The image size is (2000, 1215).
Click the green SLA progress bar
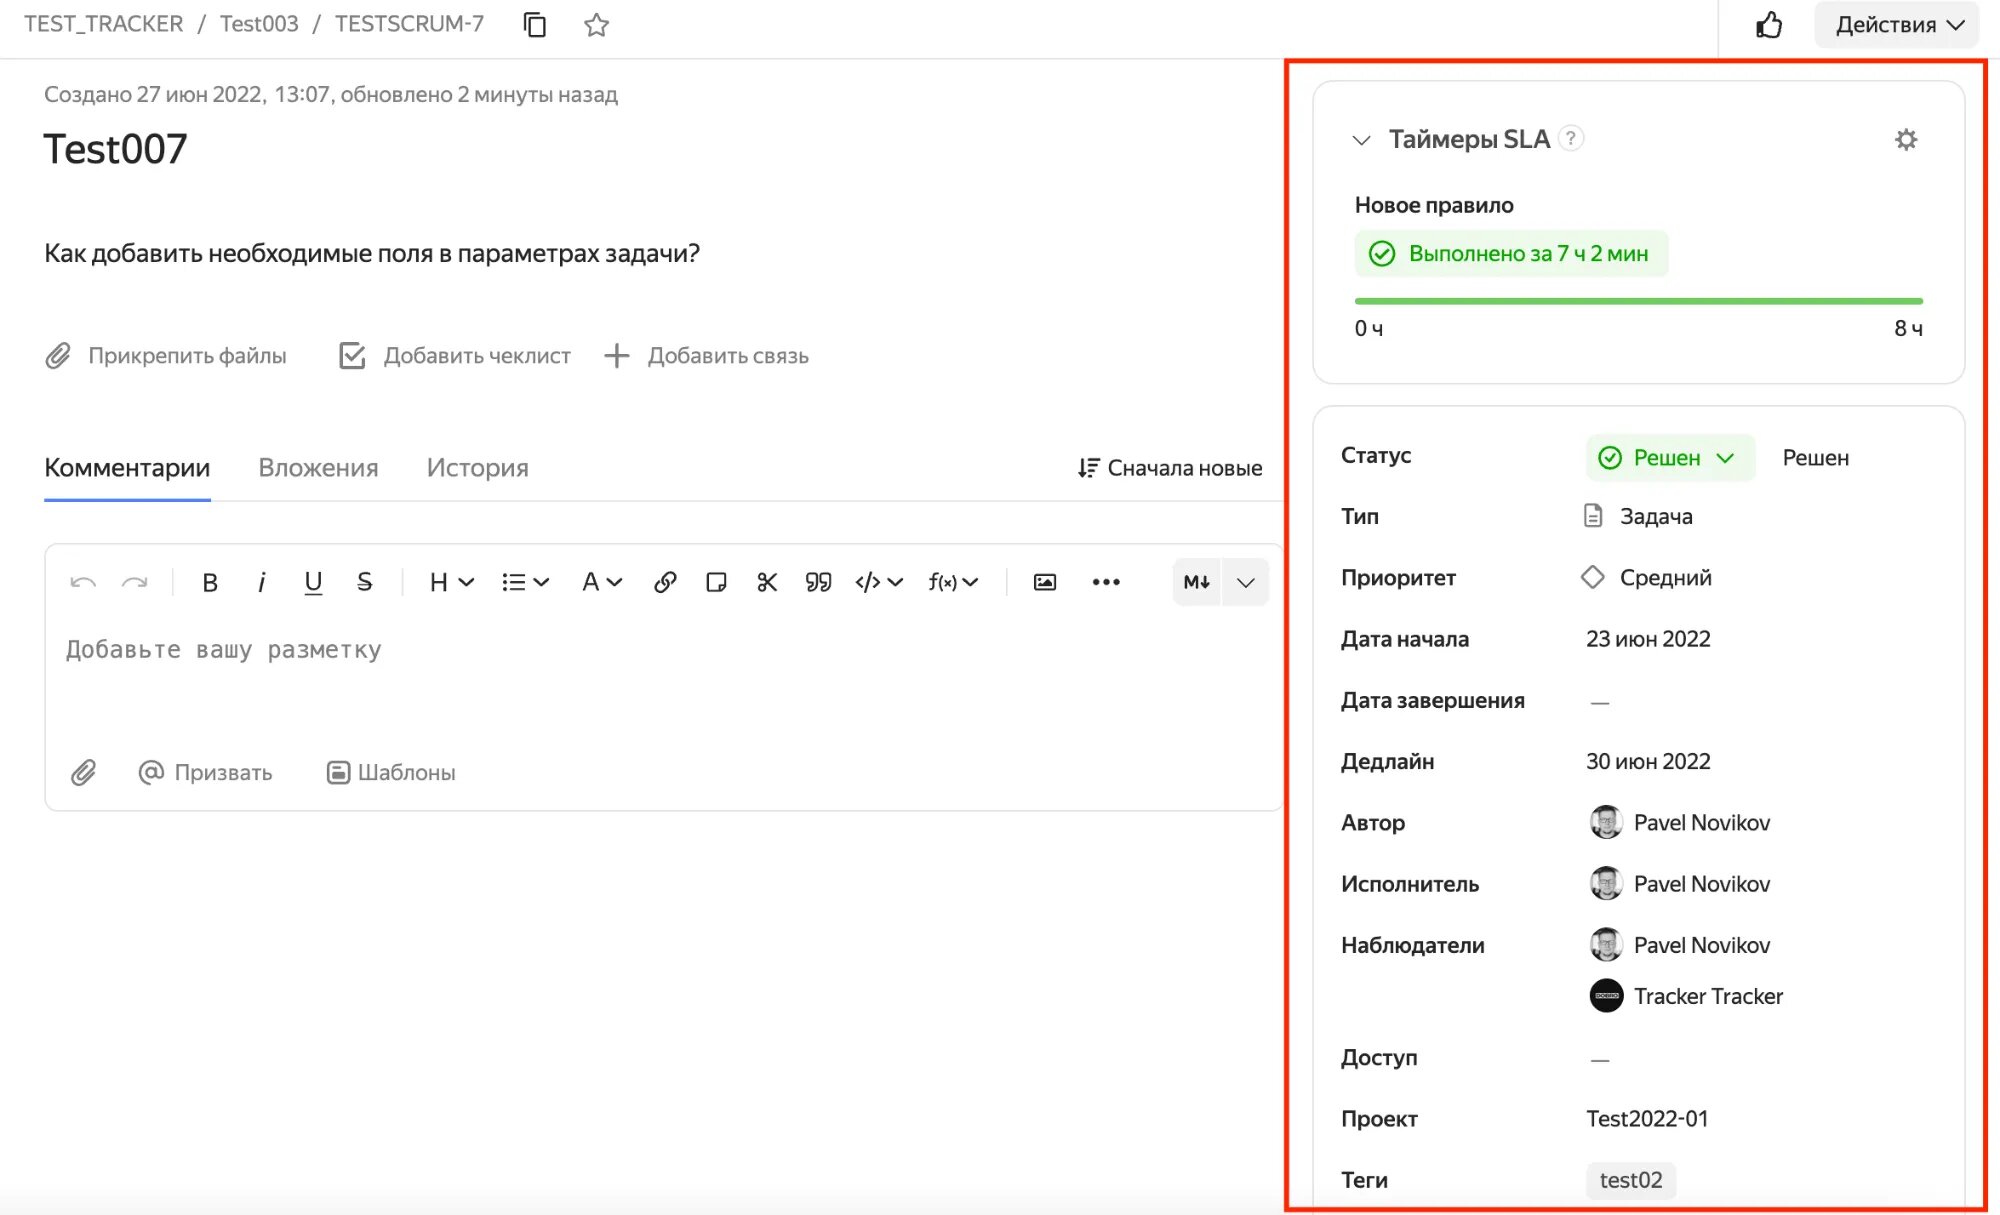pyautogui.click(x=1638, y=301)
